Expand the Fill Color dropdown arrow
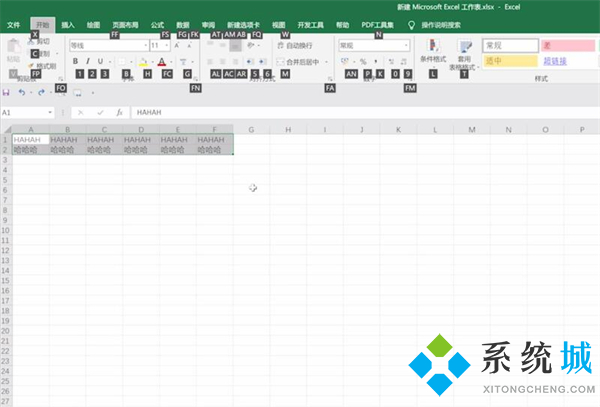600x407 pixels. click(152, 62)
